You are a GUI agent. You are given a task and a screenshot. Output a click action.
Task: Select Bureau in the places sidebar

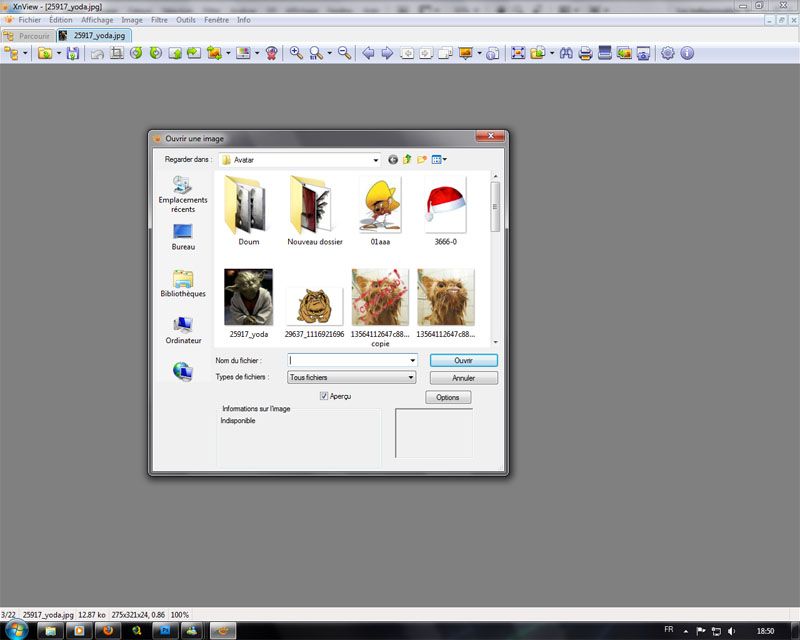click(x=183, y=237)
